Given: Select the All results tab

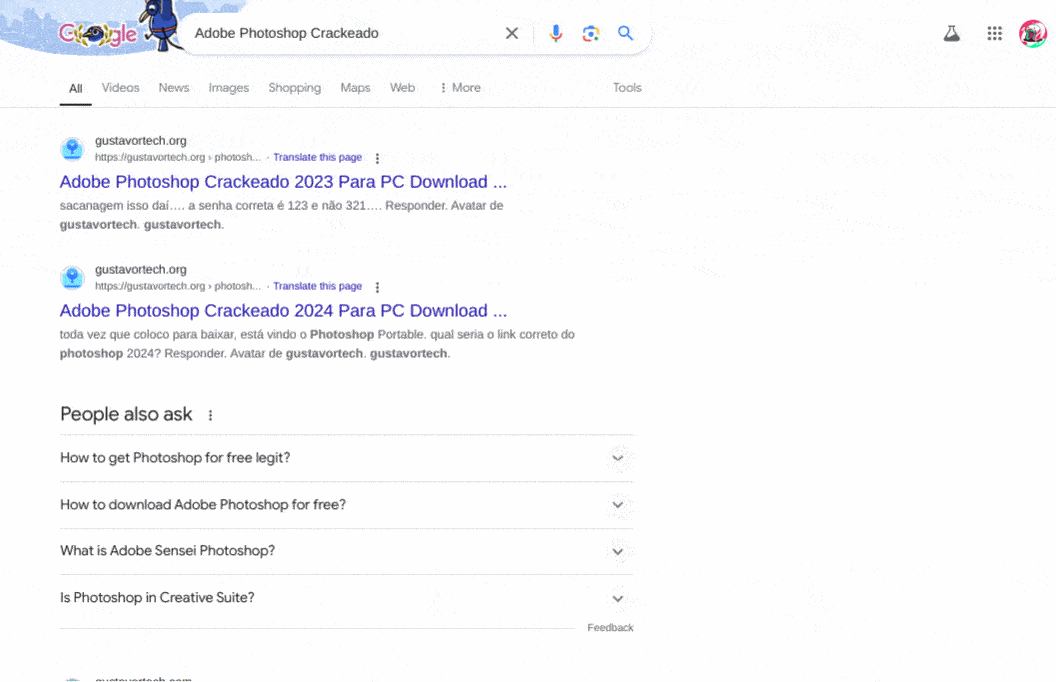Looking at the screenshot, I should click(x=75, y=88).
